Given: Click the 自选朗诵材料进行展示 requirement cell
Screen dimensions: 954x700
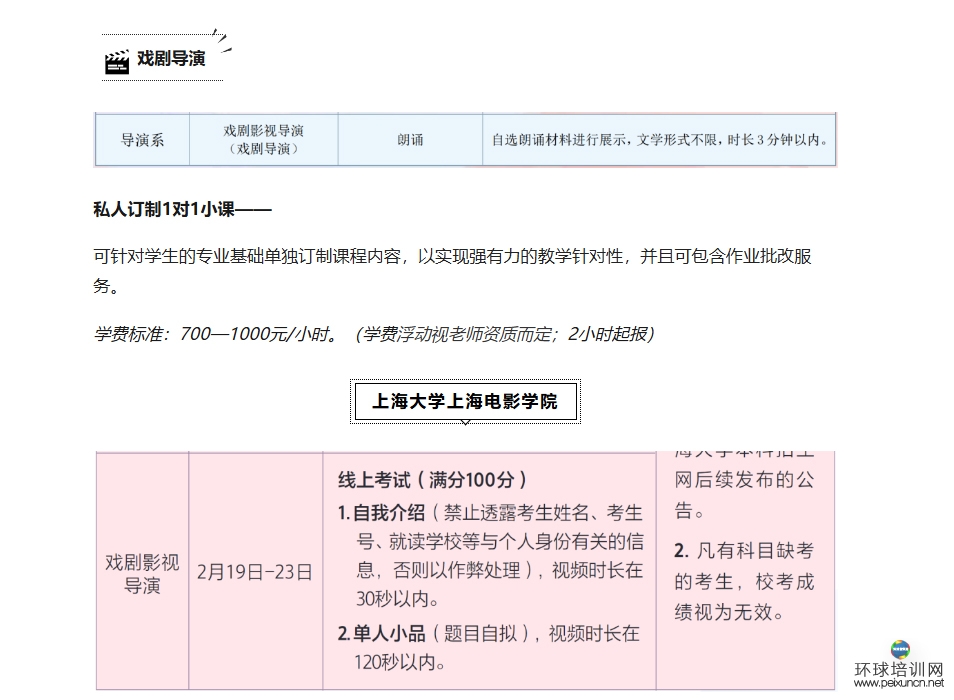Looking at the screenshot, I should [x=659, y=140].
